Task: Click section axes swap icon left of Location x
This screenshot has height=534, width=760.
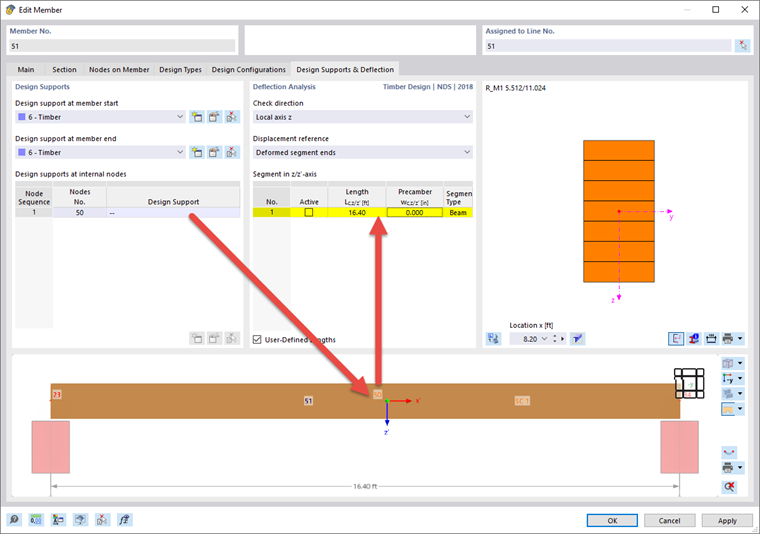Action: [x=493, y=339]
